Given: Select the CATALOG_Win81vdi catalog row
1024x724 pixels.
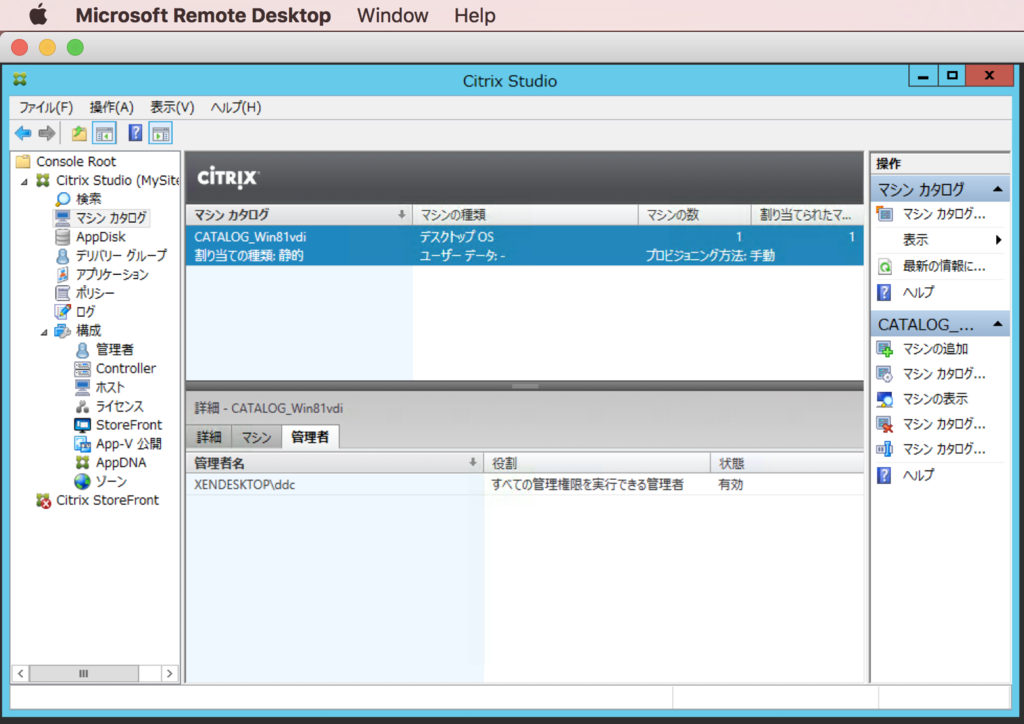Looking at the screenshot, I should (x=524, y=245).
